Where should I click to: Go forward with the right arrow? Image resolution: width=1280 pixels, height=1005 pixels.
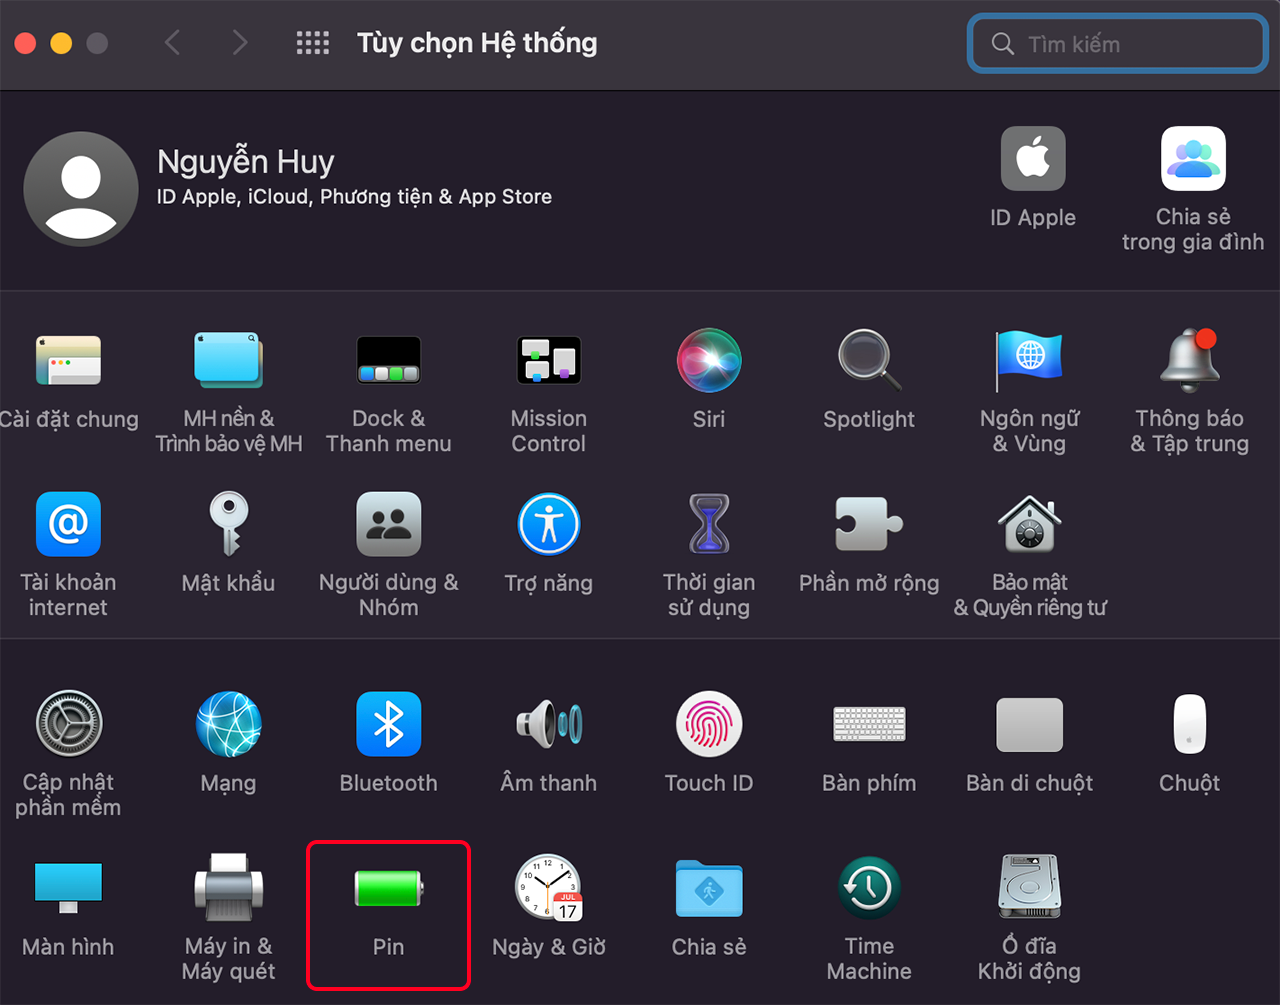click(239, 43)
